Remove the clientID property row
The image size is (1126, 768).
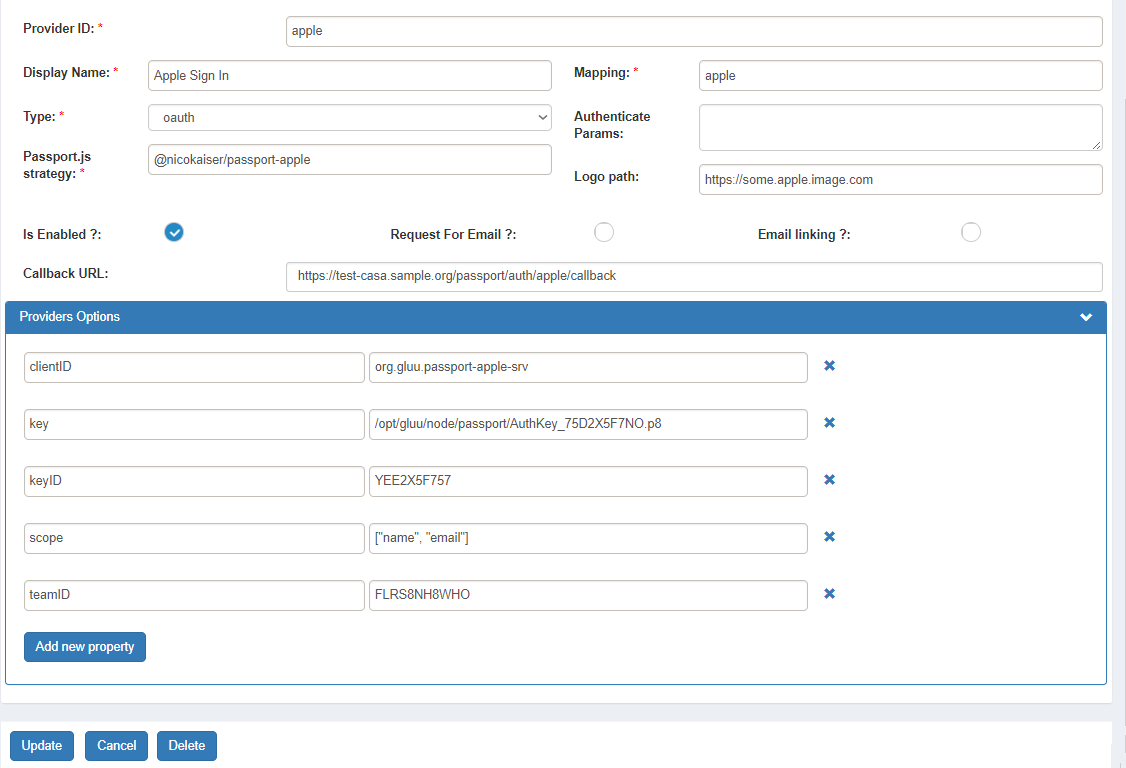829,366
